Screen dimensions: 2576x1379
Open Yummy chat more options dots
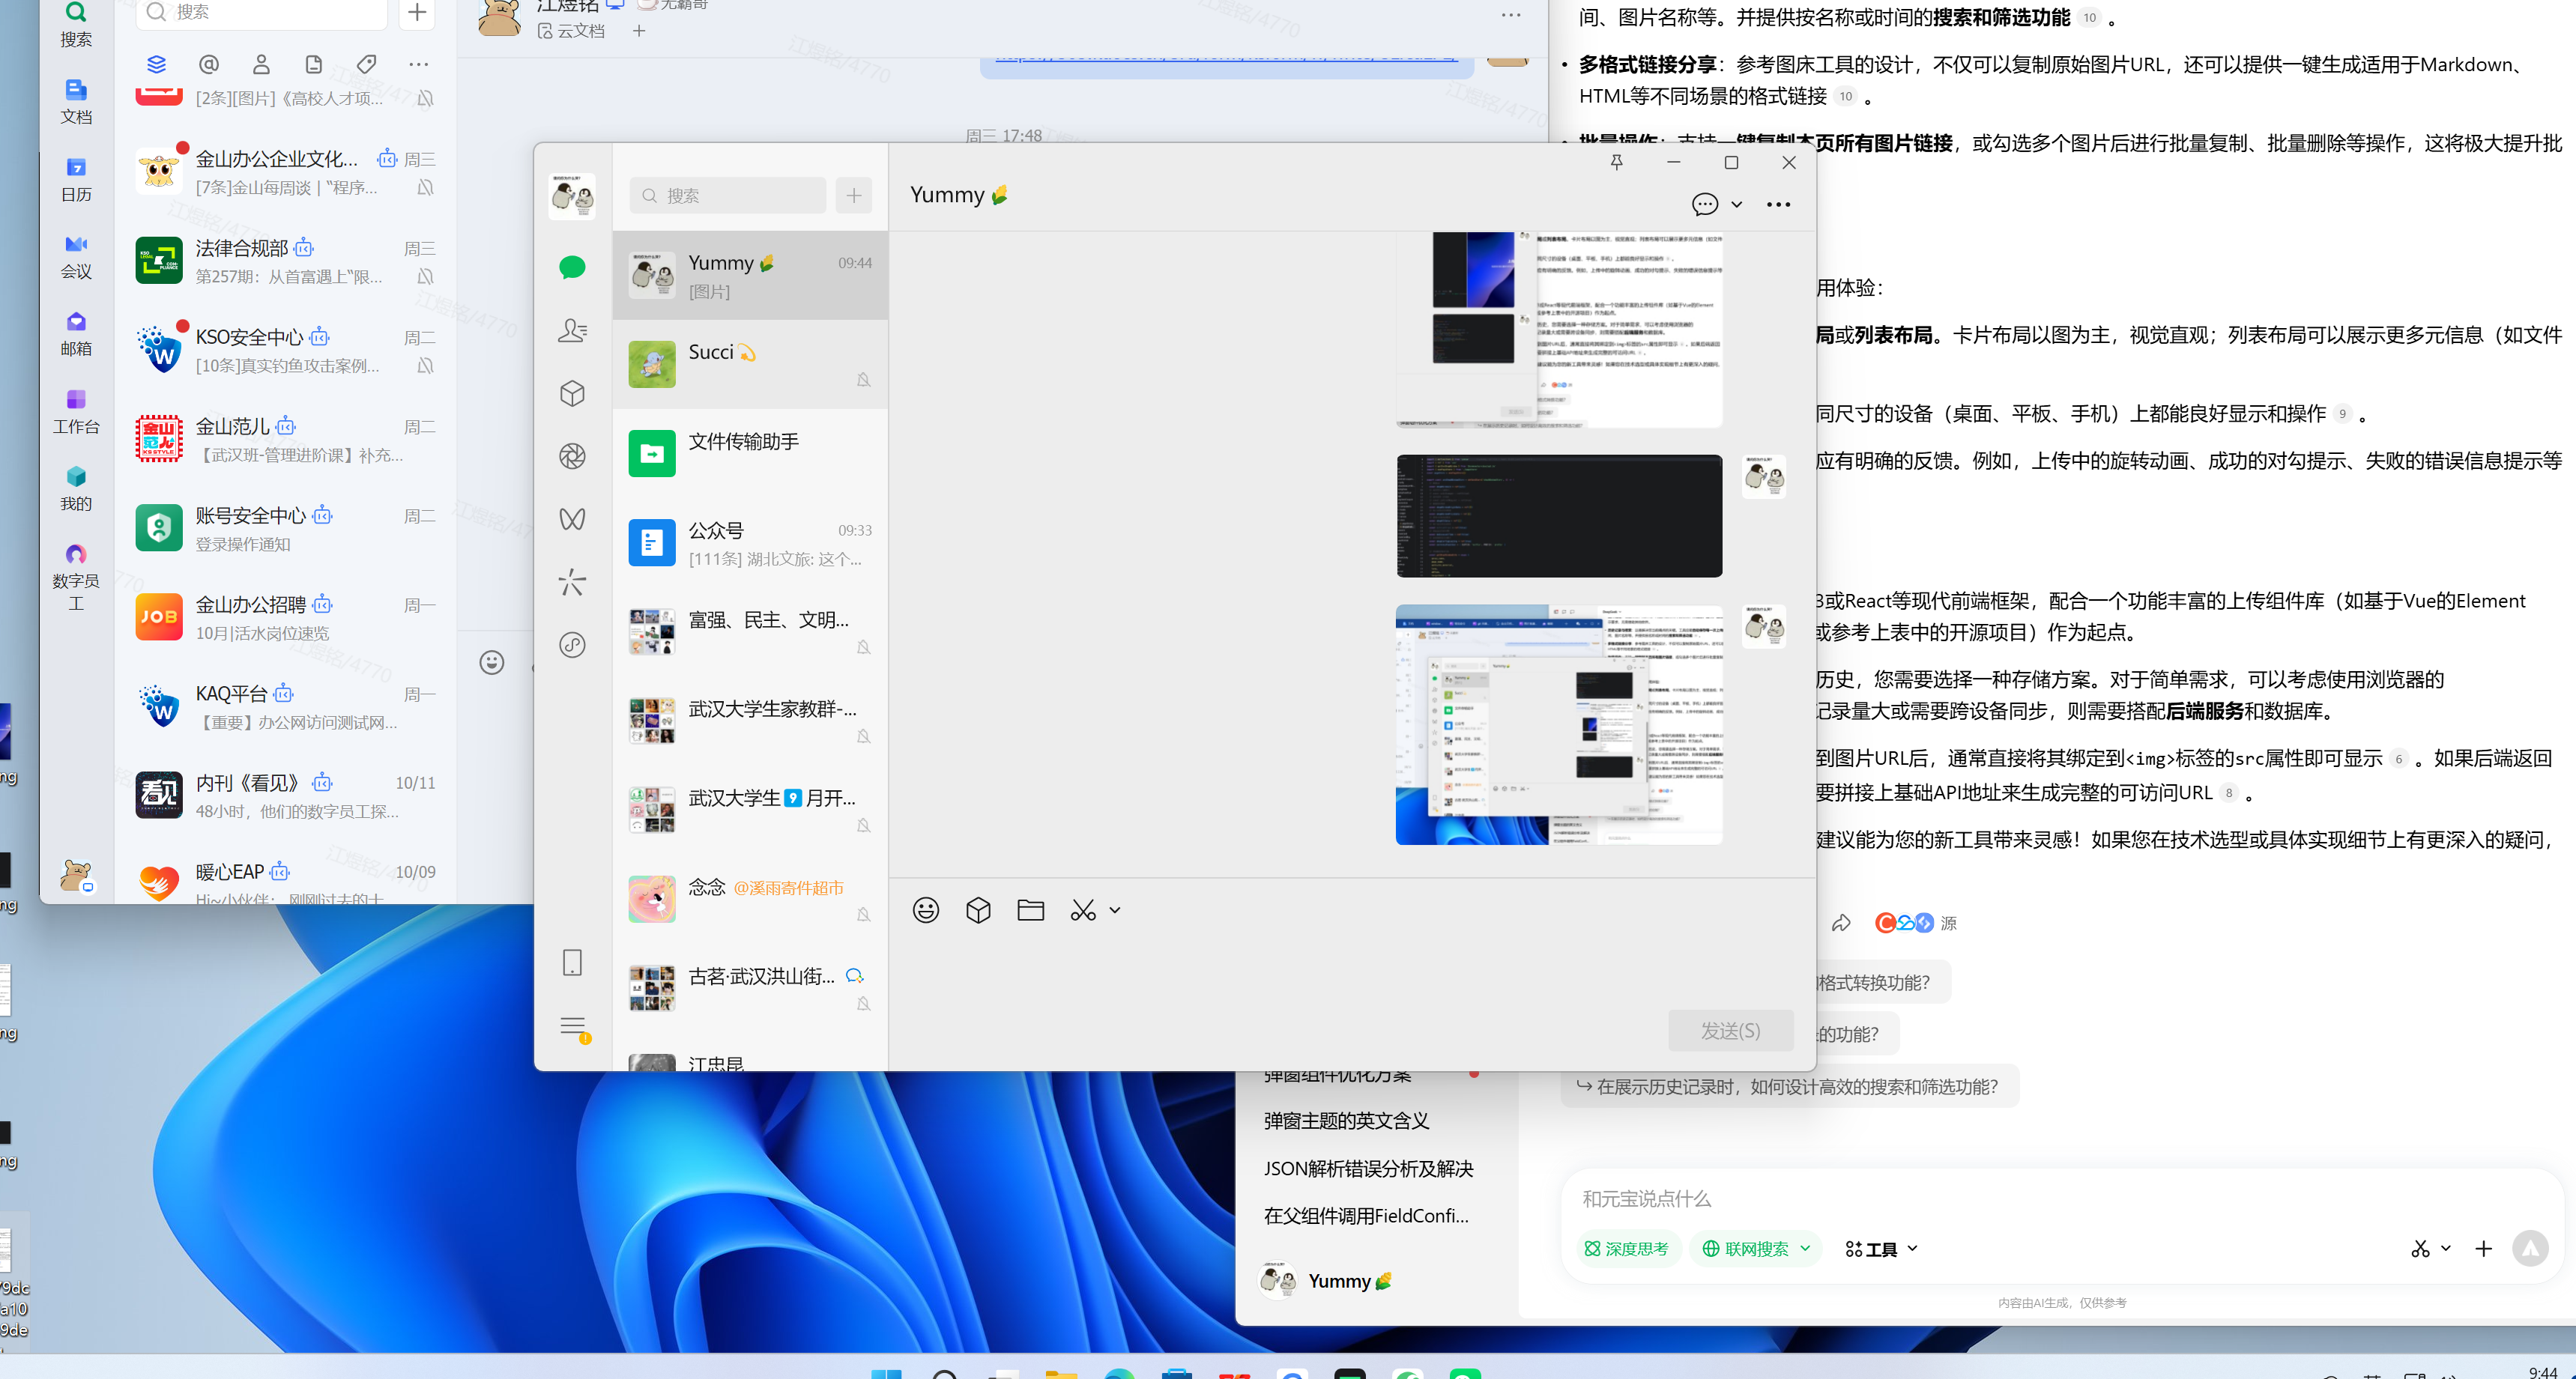[x=1778, y=205]
